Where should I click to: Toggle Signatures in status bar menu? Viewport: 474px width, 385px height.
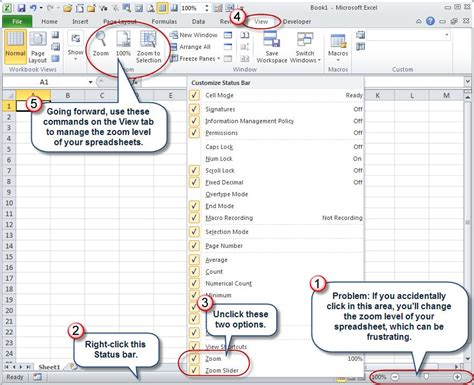click(x=276, y=109)
